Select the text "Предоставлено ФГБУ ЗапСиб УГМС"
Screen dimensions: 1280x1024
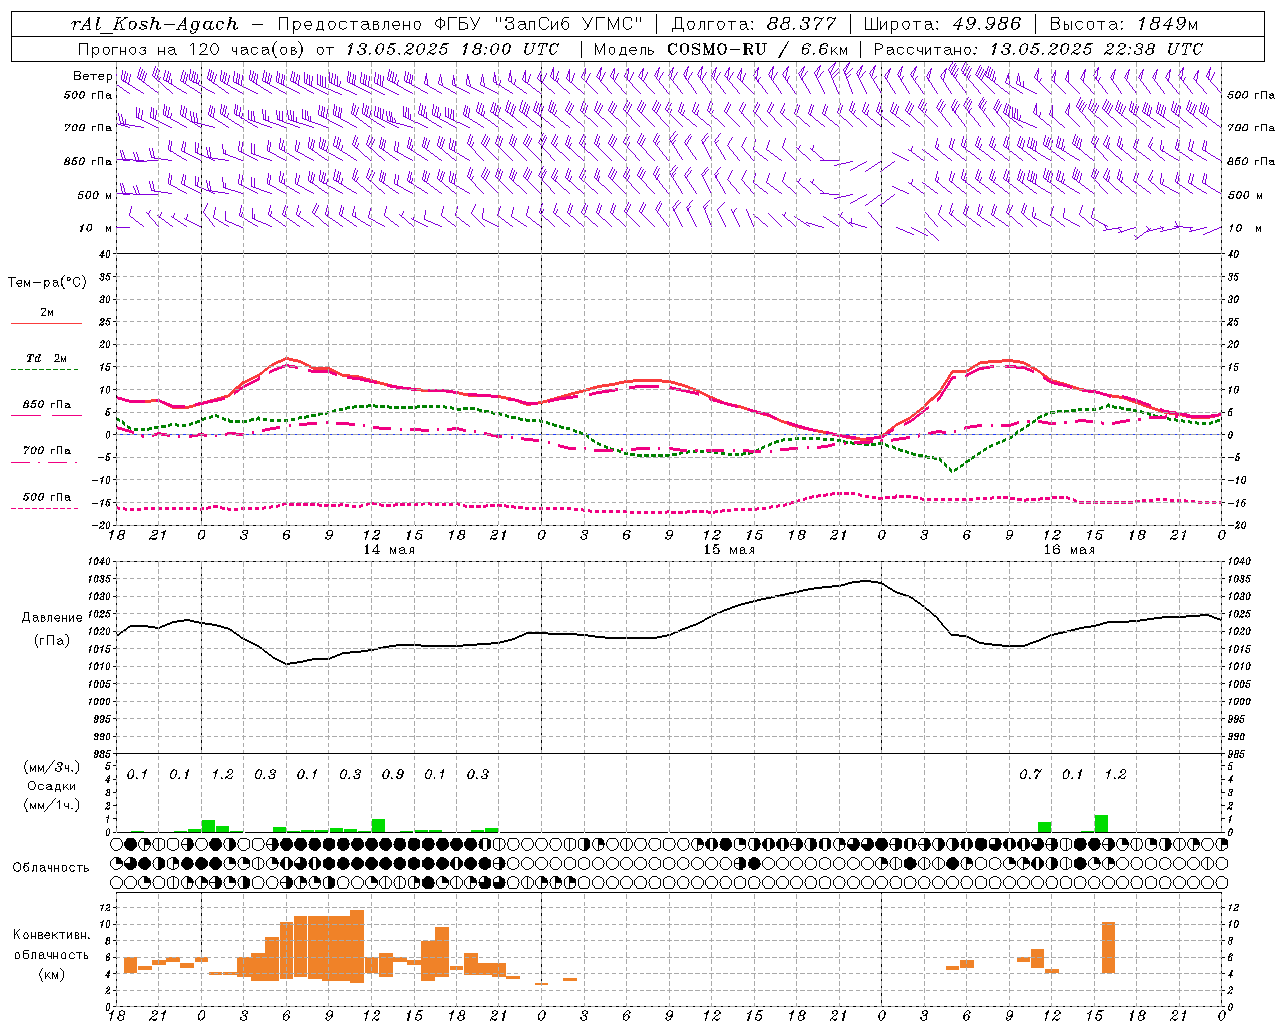click(460, 24)
